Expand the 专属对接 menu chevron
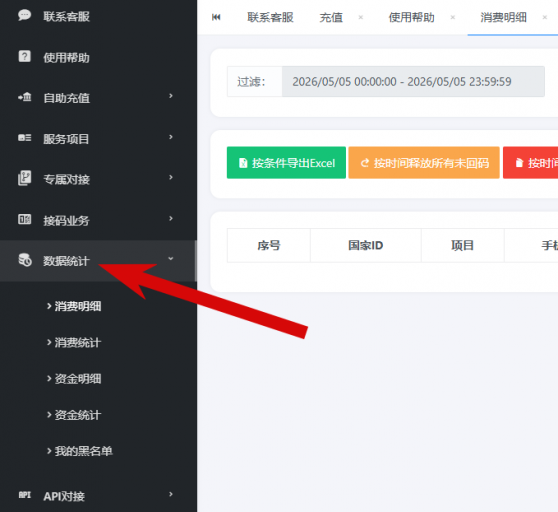Image resolution: width=558 pixels, height=512 pixels. (x=171, y=177)
